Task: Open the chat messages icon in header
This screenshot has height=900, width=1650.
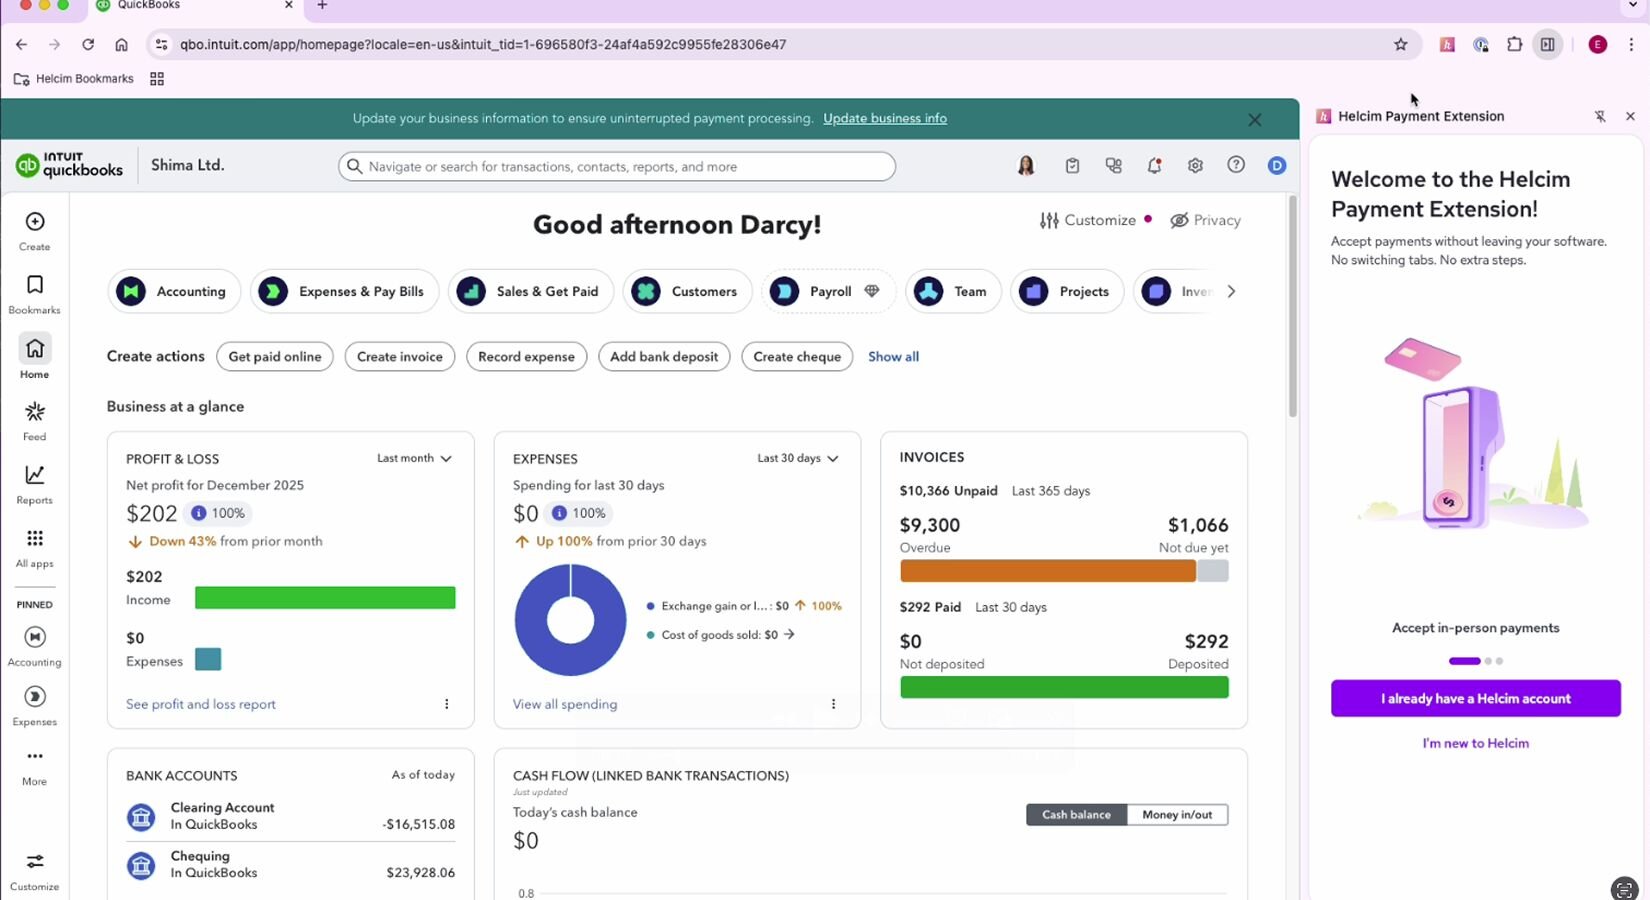Action: 1113,166
